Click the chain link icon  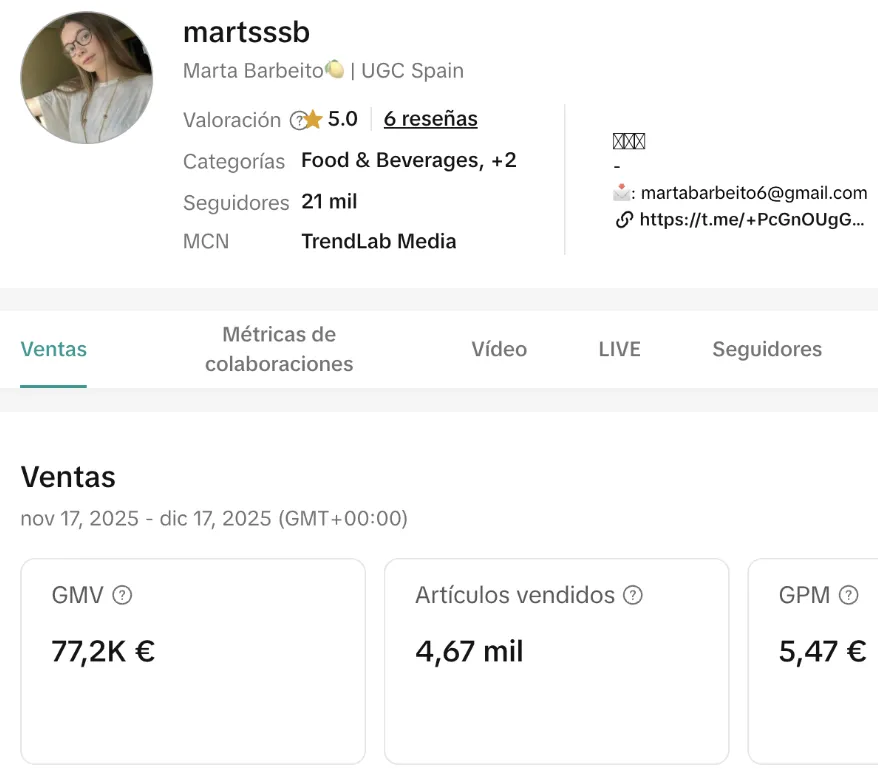624,220
